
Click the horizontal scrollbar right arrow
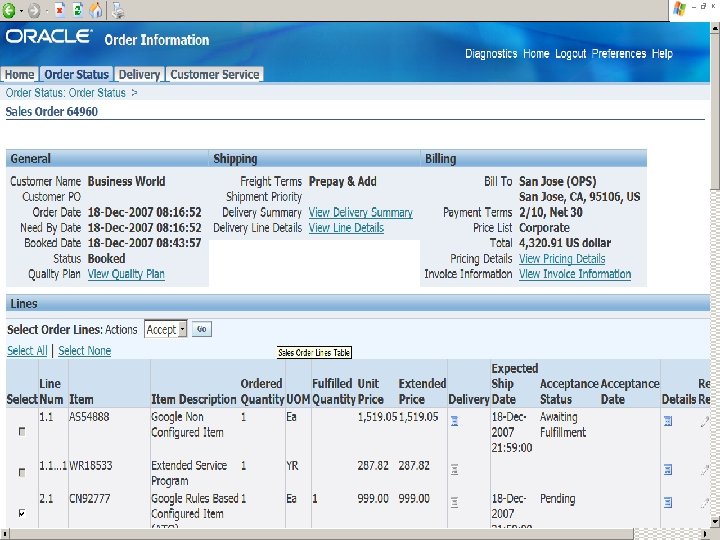705,534
